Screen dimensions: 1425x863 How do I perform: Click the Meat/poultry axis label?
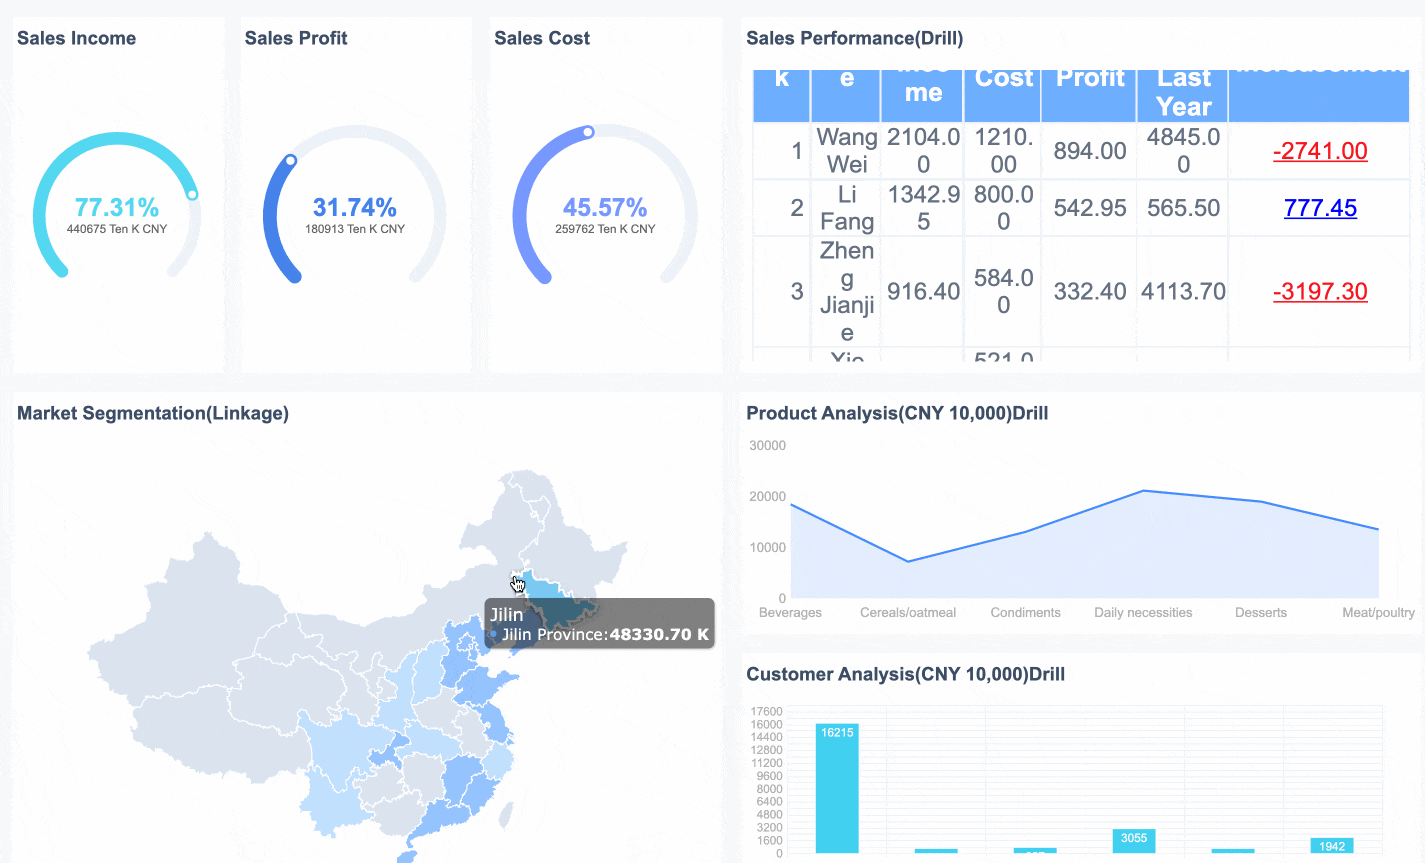pyautogui.click(x=1377, y=612)
